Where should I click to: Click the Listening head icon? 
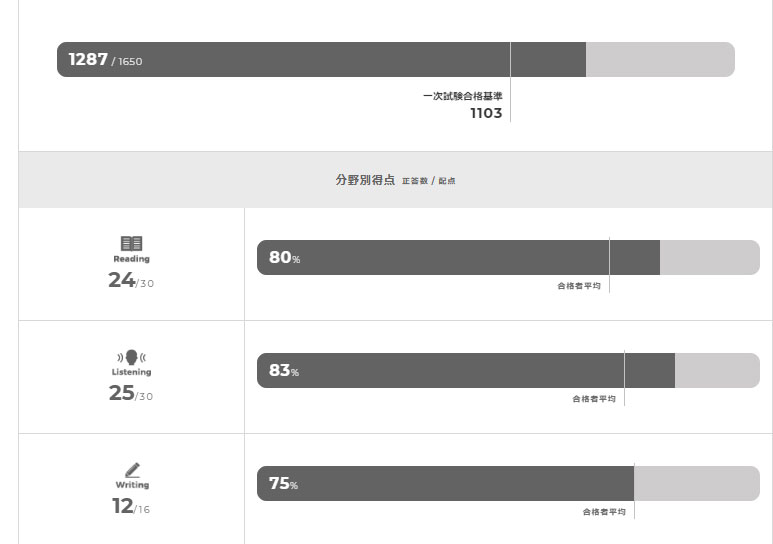[131, 357]
